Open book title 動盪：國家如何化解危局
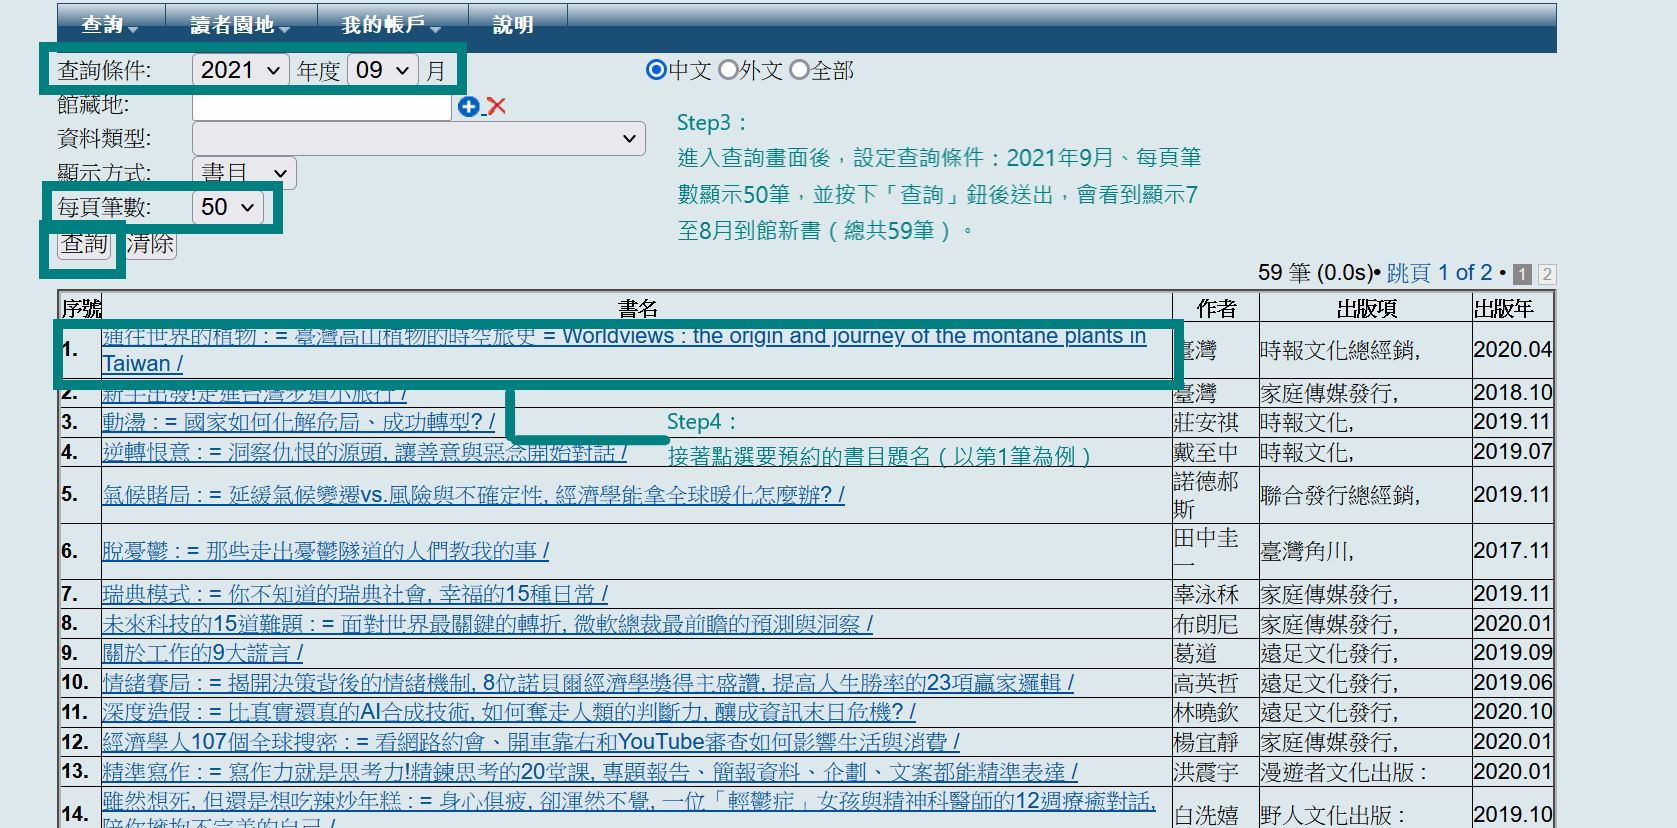This screenshot has height=828, width=1677. click(x=298, y=422)
